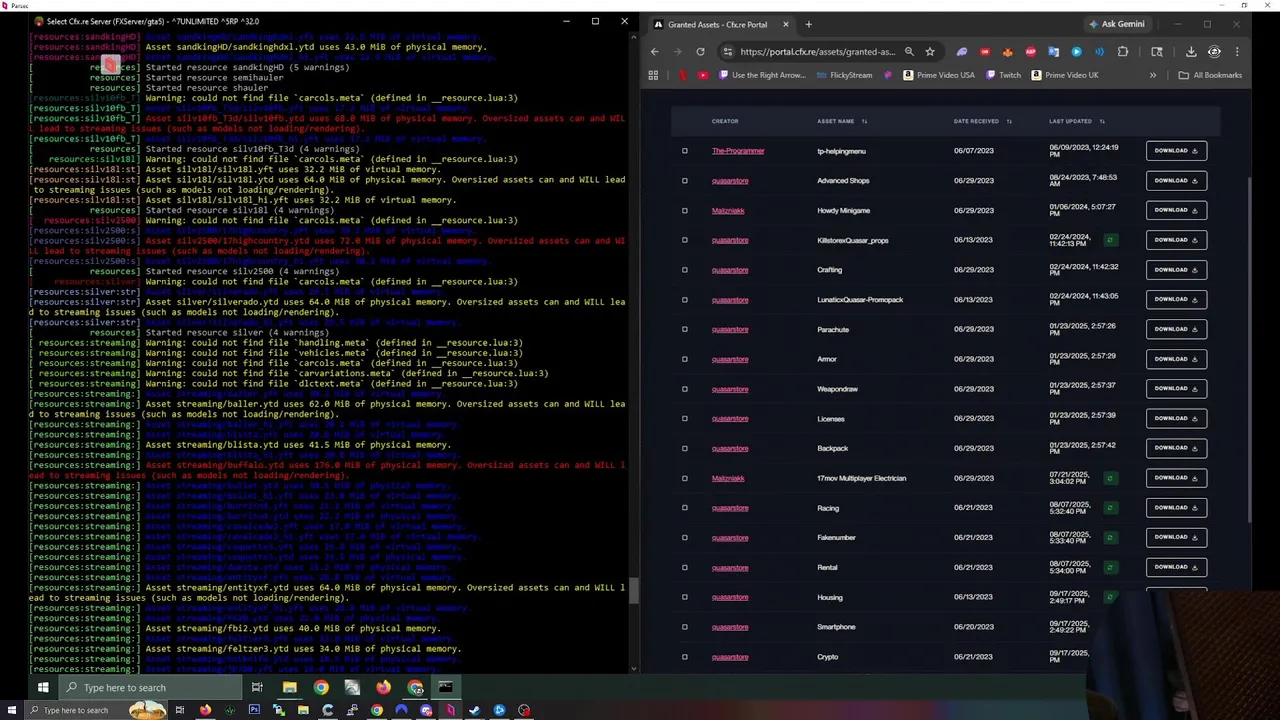Screen dimensions: 1280x720
Task: Open The-Programmer creator link
Action: click(x=738, y=151)
